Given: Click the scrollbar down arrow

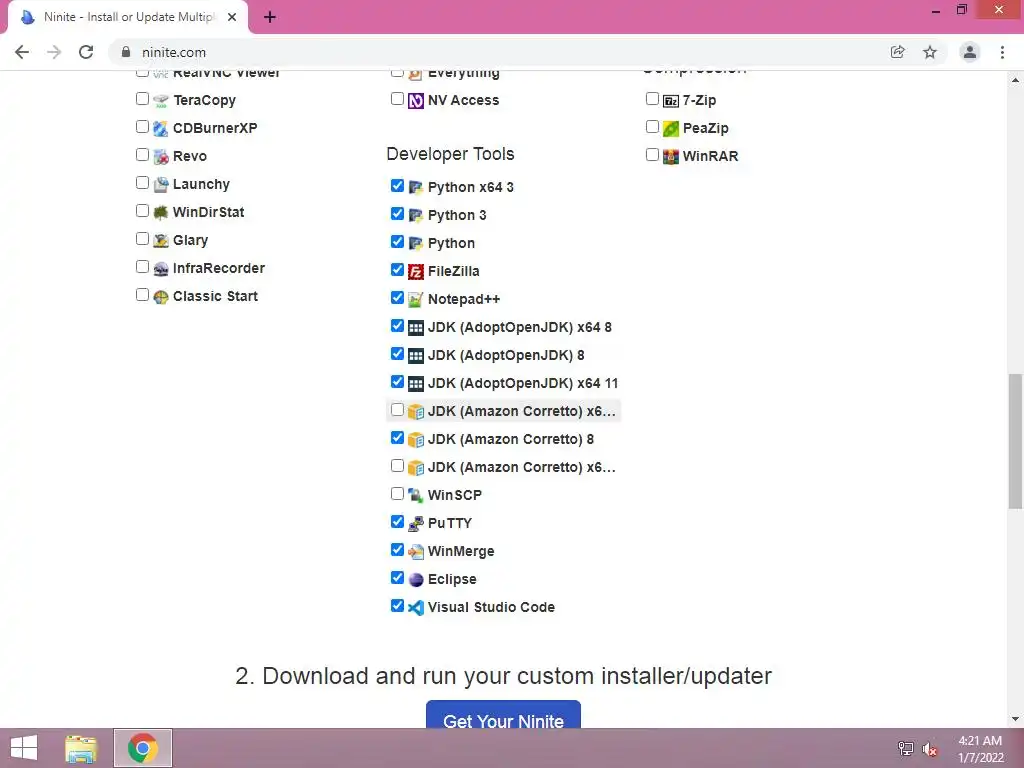Looking at the screenshot, I should click(x=1016, y=720).
